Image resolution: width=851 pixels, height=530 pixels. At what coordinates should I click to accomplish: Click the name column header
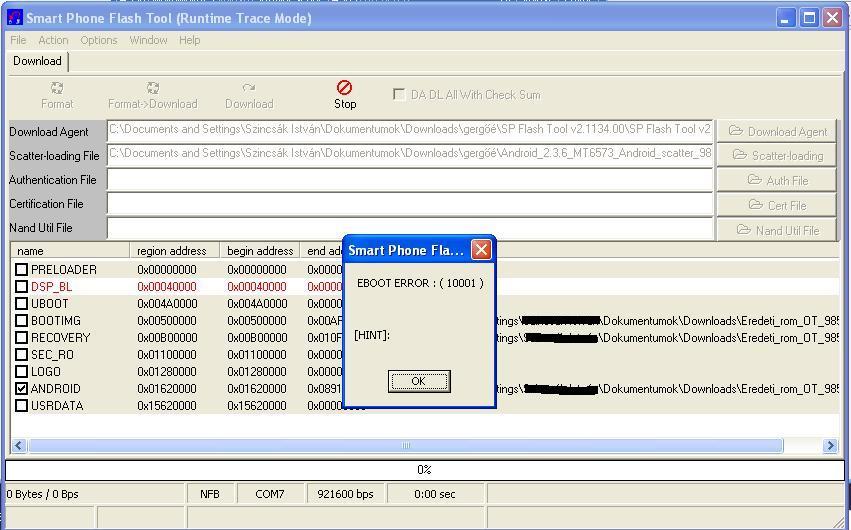pyautogui.click(x=70, y=251)
